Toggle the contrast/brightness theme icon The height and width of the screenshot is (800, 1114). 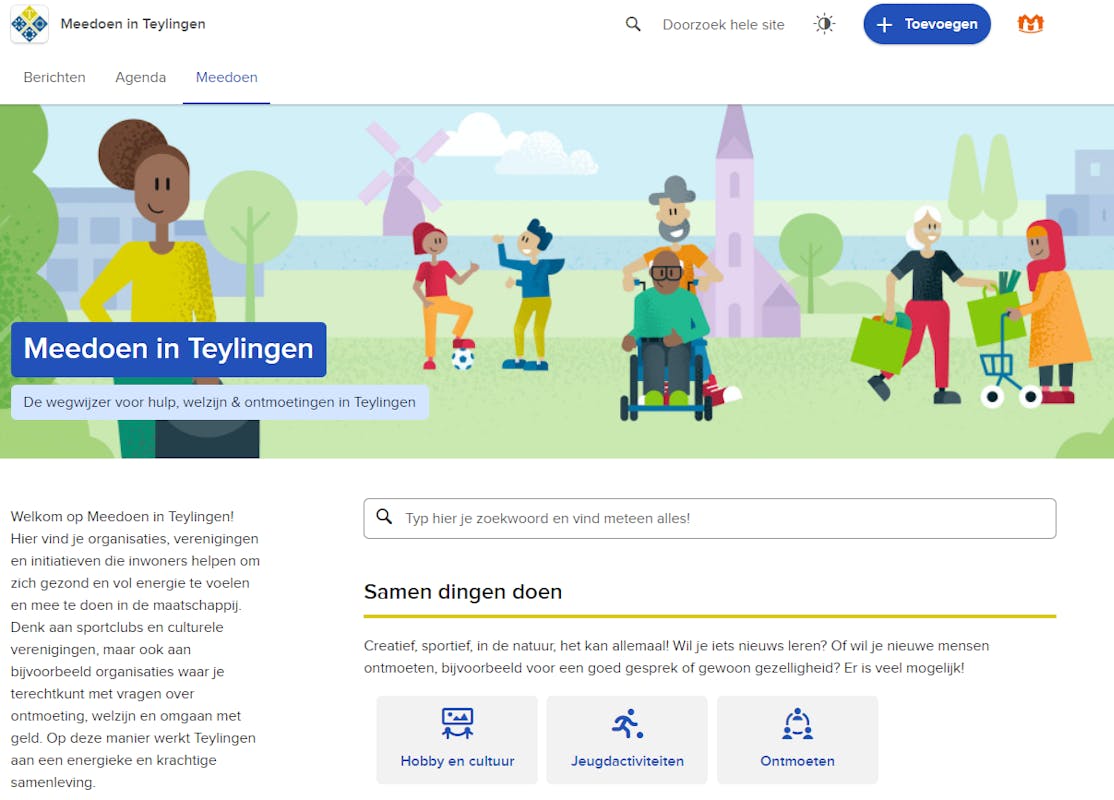point(823,24)
